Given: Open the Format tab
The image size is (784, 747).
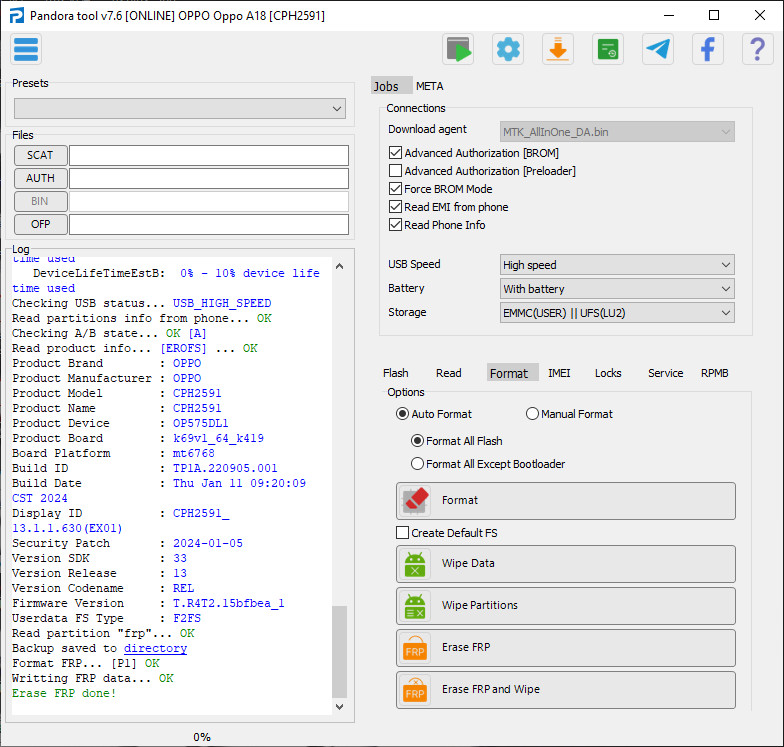Looking at the screenshot, I should click(512, 373).
